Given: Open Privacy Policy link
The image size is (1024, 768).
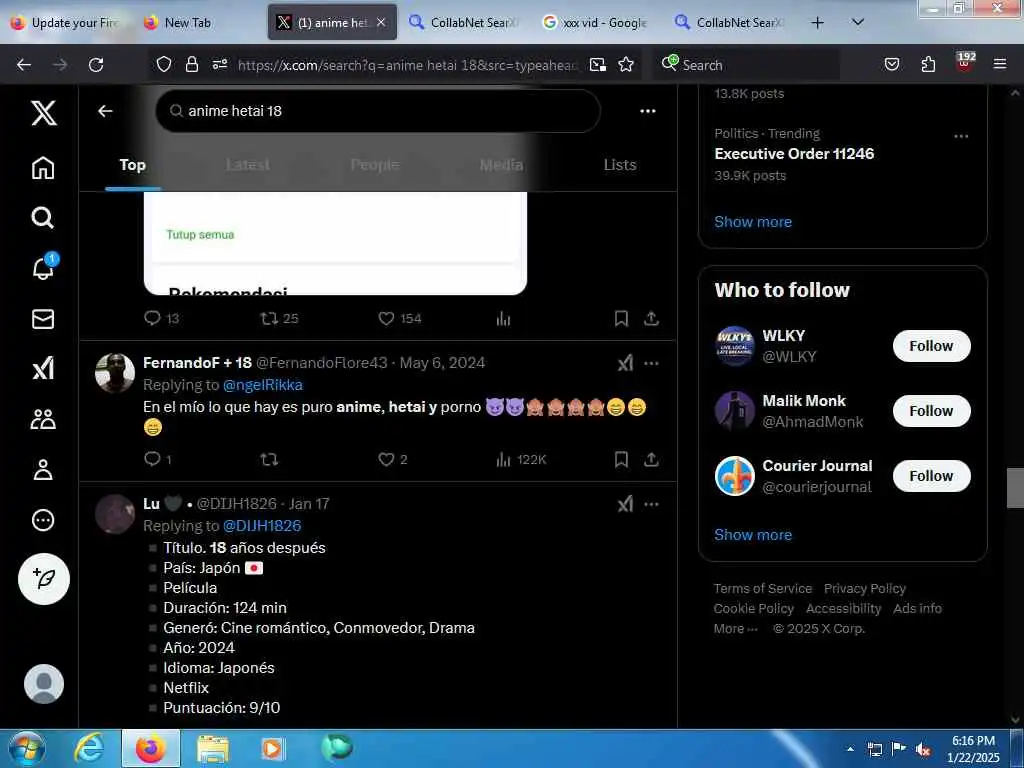Looking at the screenshot, I should [865, 588].
